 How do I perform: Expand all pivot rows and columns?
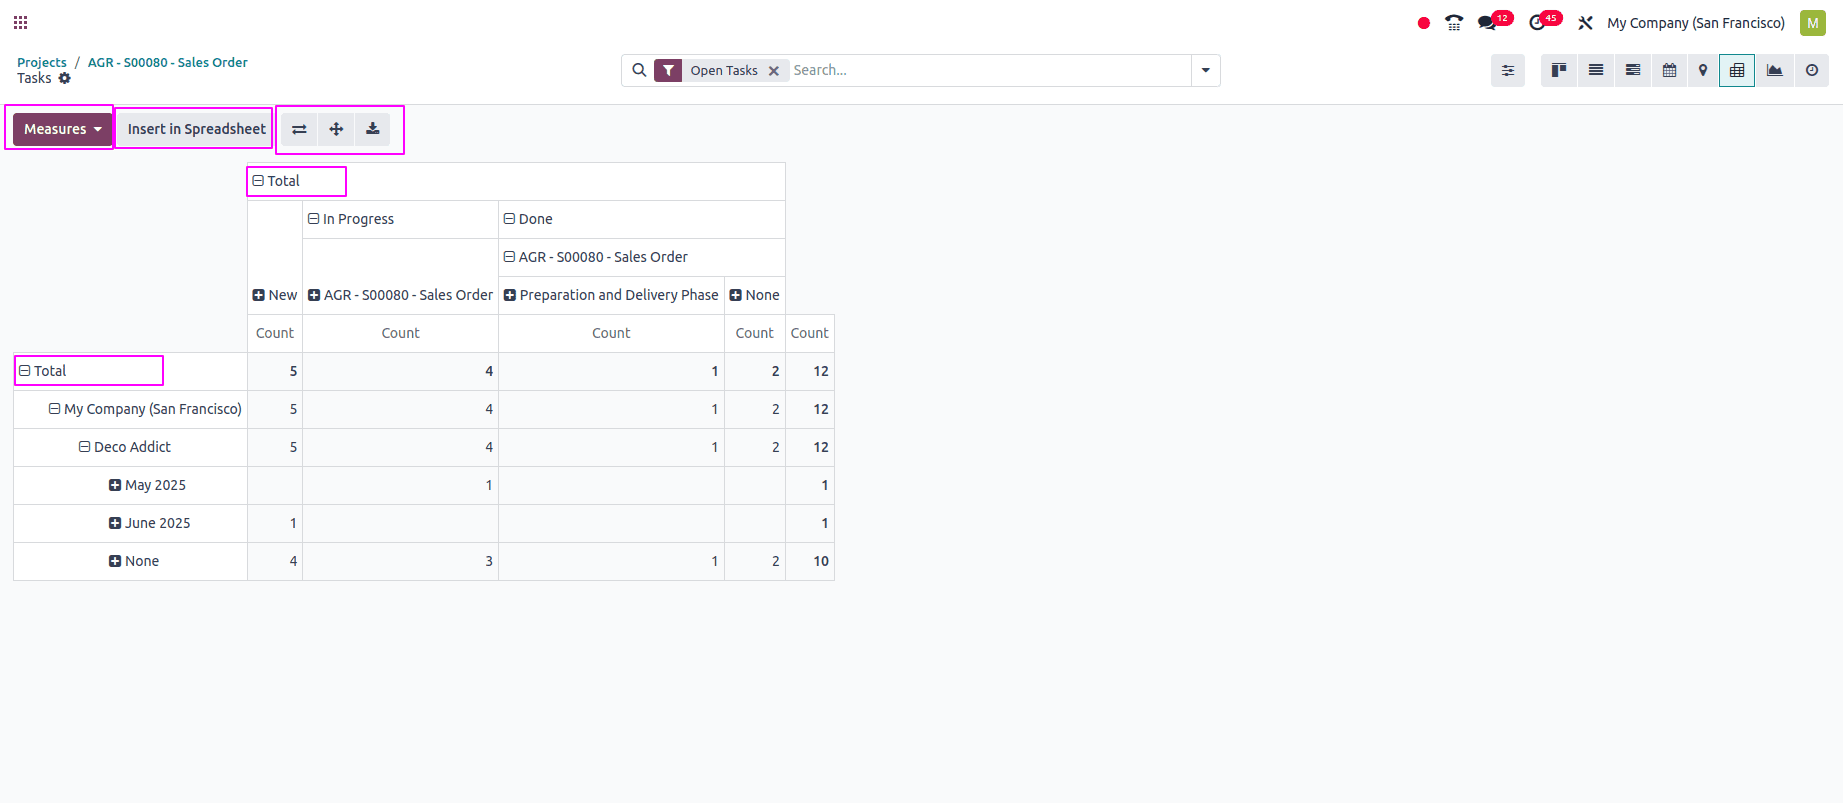coord(336,129)
